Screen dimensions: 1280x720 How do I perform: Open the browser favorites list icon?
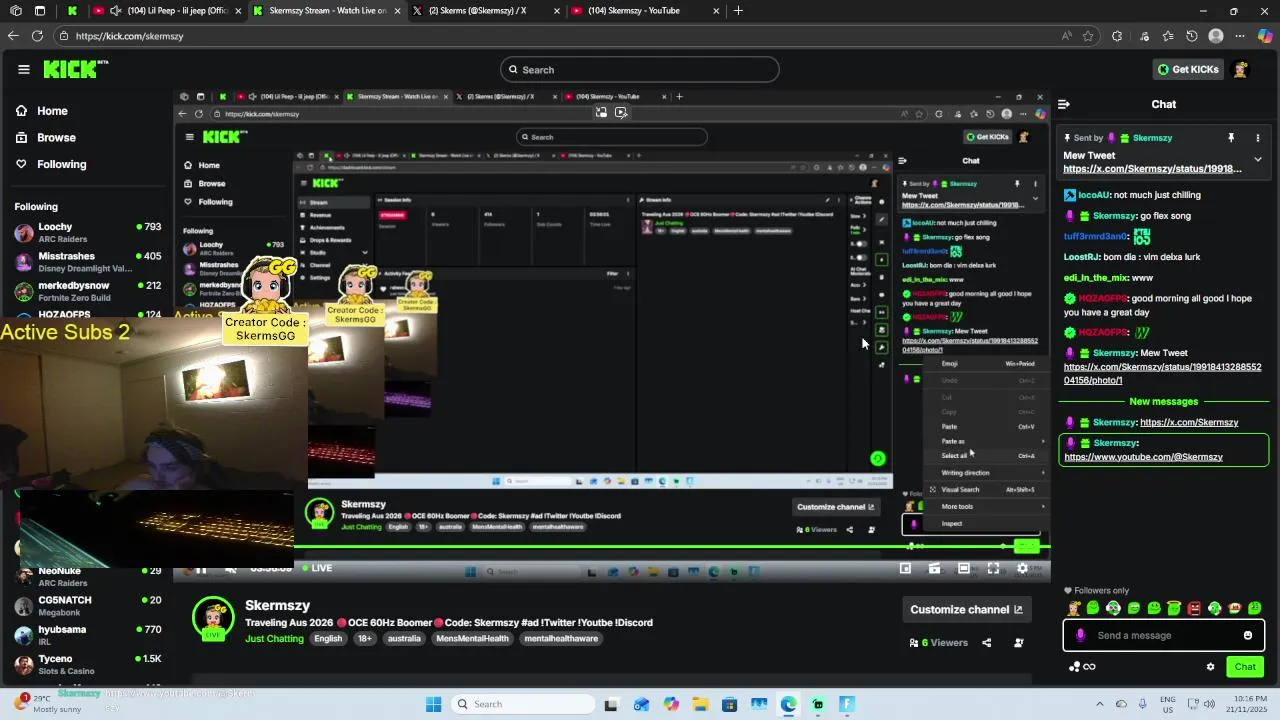(x=1168, y=36)
